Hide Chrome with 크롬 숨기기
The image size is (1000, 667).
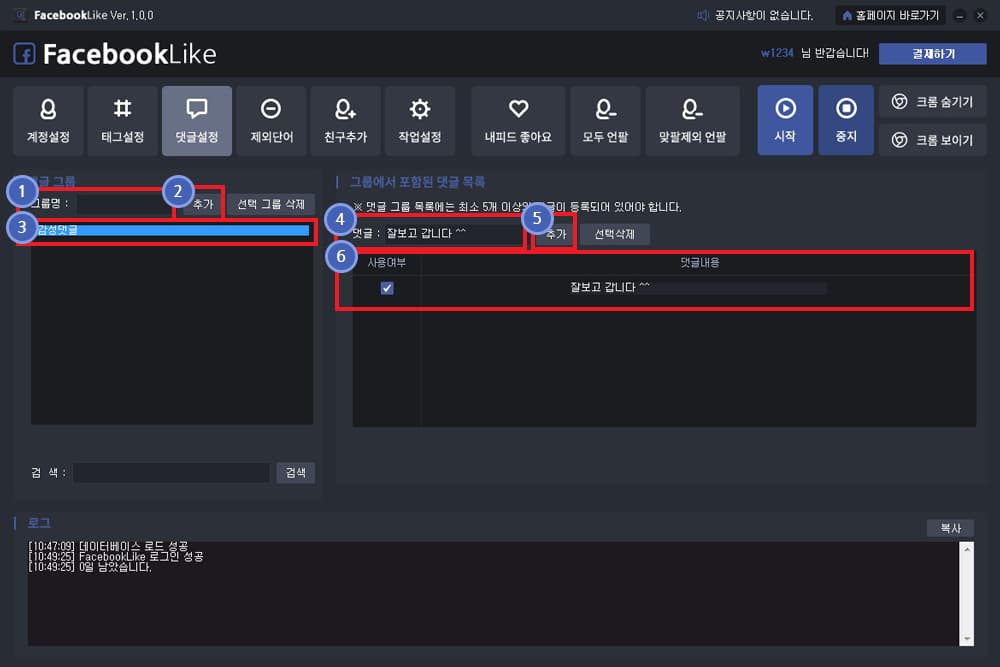[x=932, y=102]
